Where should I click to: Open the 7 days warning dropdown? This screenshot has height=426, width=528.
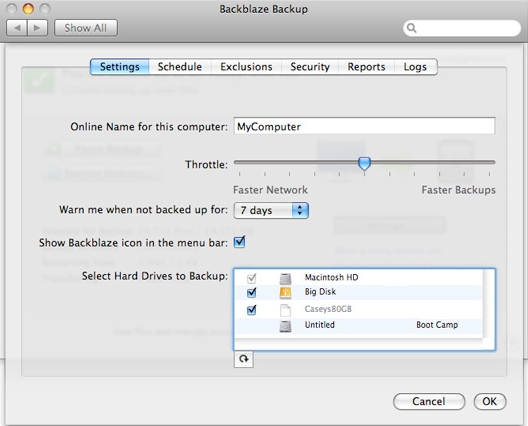271,210
